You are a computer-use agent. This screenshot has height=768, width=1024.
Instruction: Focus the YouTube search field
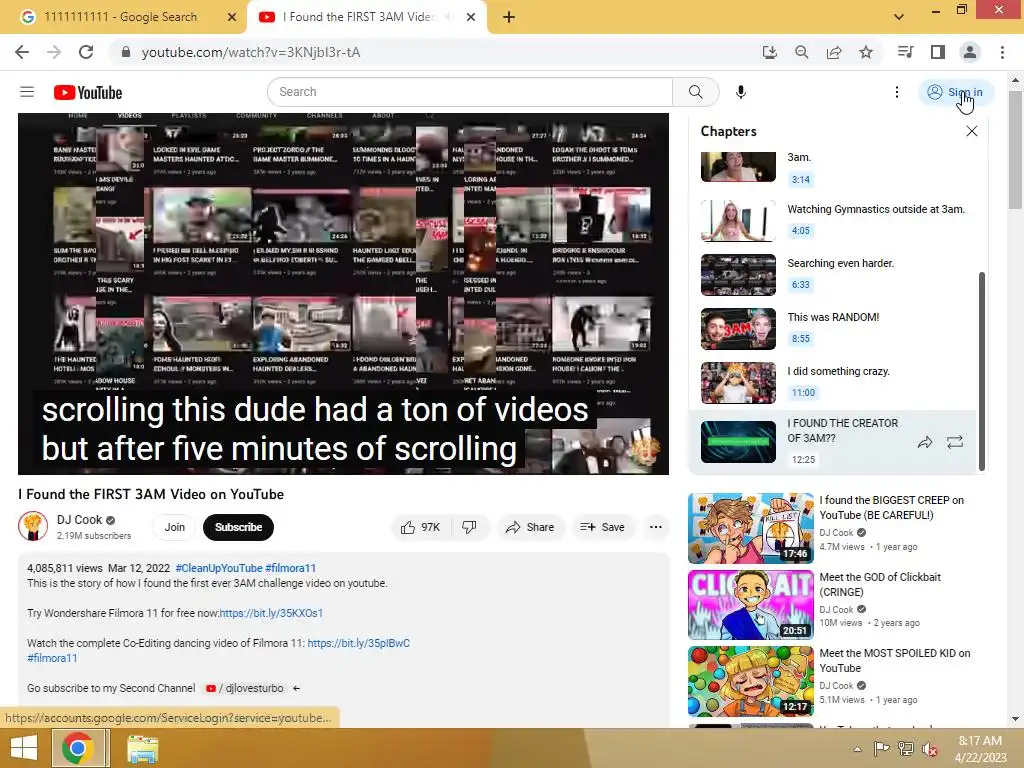pyautogui.click(x=470, y=92)
